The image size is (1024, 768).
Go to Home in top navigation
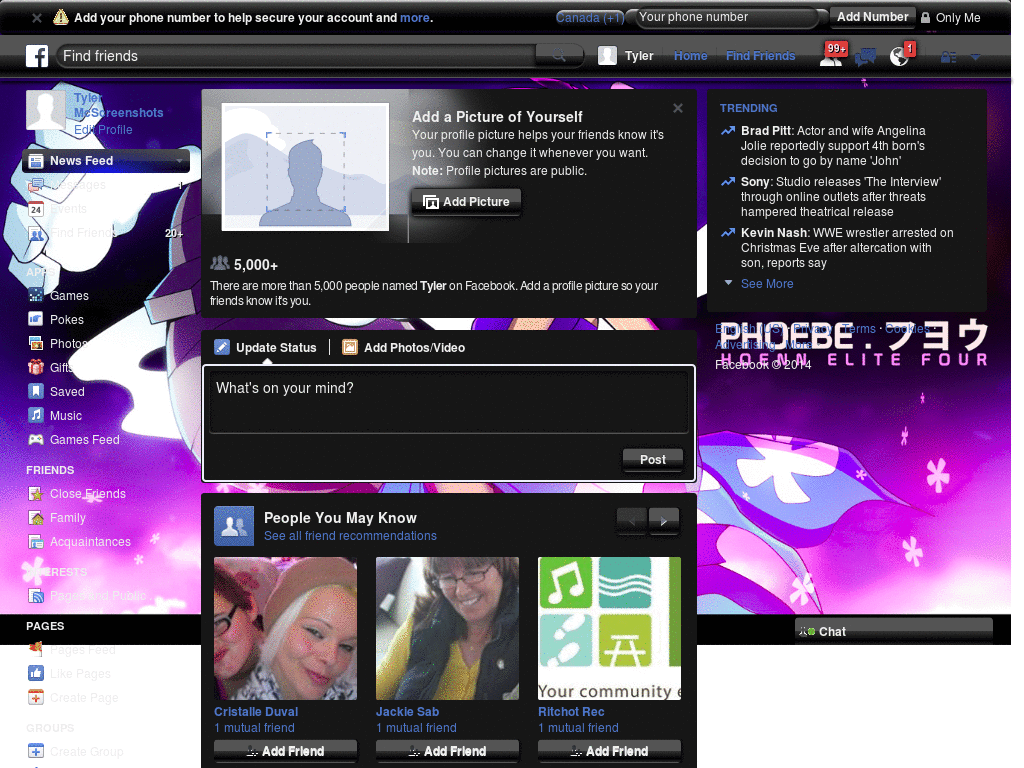click(x=690, y=56)
